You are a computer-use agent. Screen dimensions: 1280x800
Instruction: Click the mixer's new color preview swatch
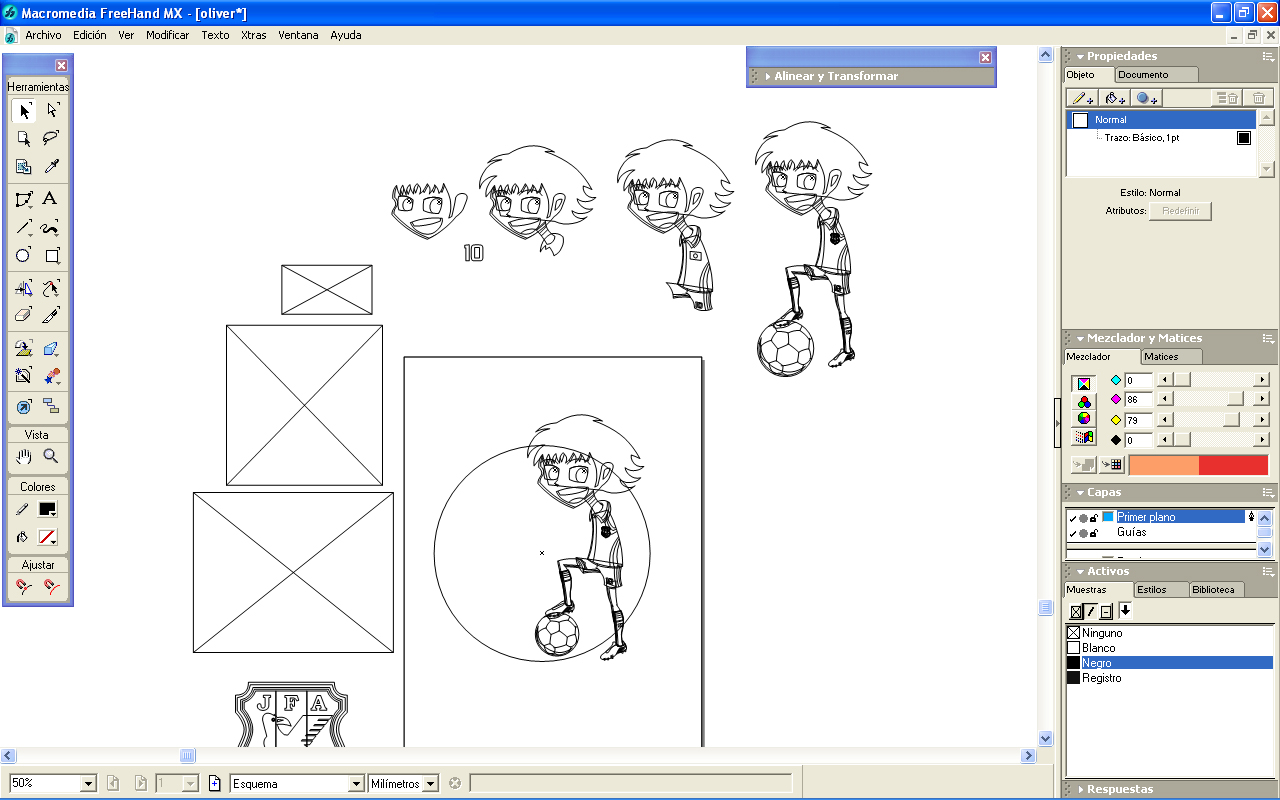coord(1234,465)
